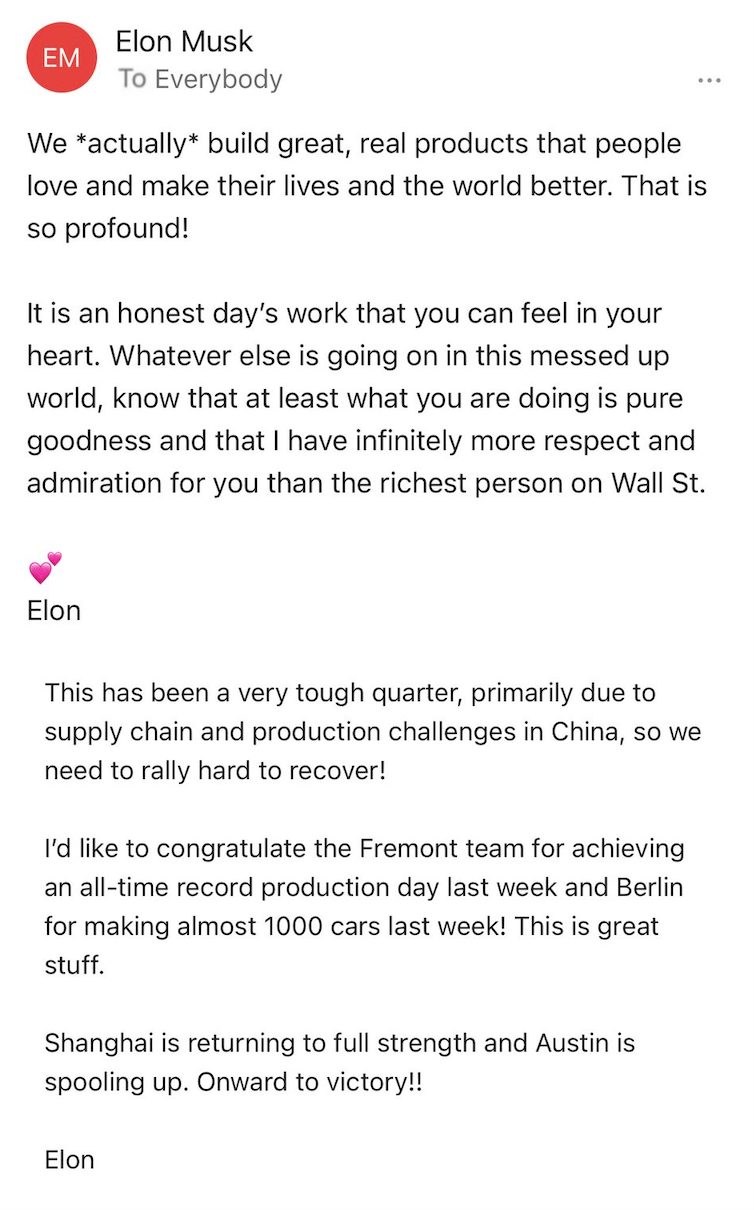Click the word Austin
The height and width of the screenshot is (1210, 754).
point(570,1043)
